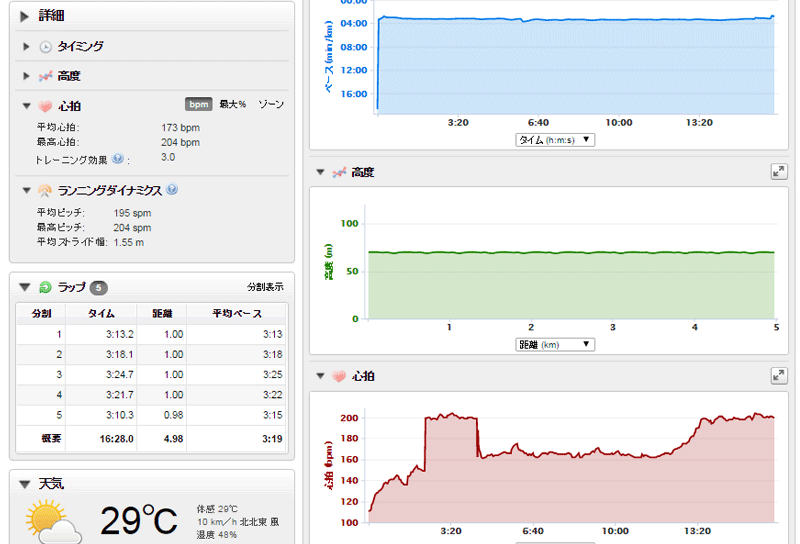Click the clock icon beside タイミング
The height and width of the screenshot is (544, 800).
click(45, 46)
